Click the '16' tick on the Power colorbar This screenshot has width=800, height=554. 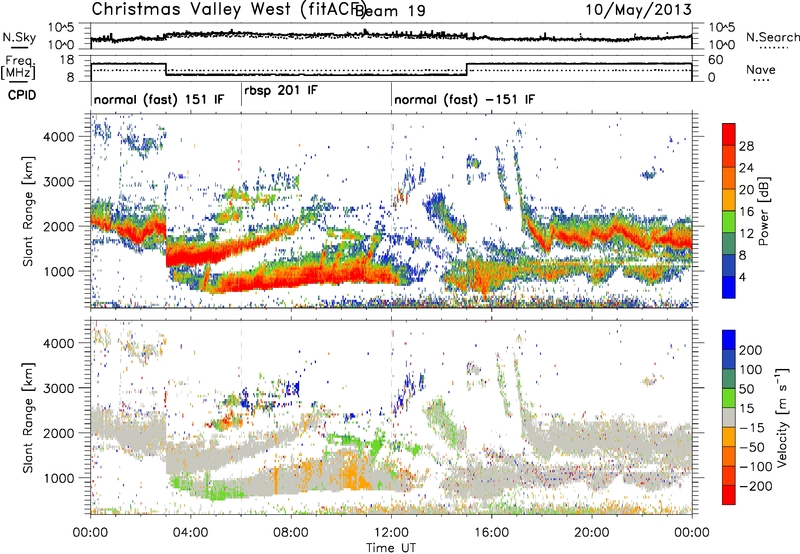746,212
